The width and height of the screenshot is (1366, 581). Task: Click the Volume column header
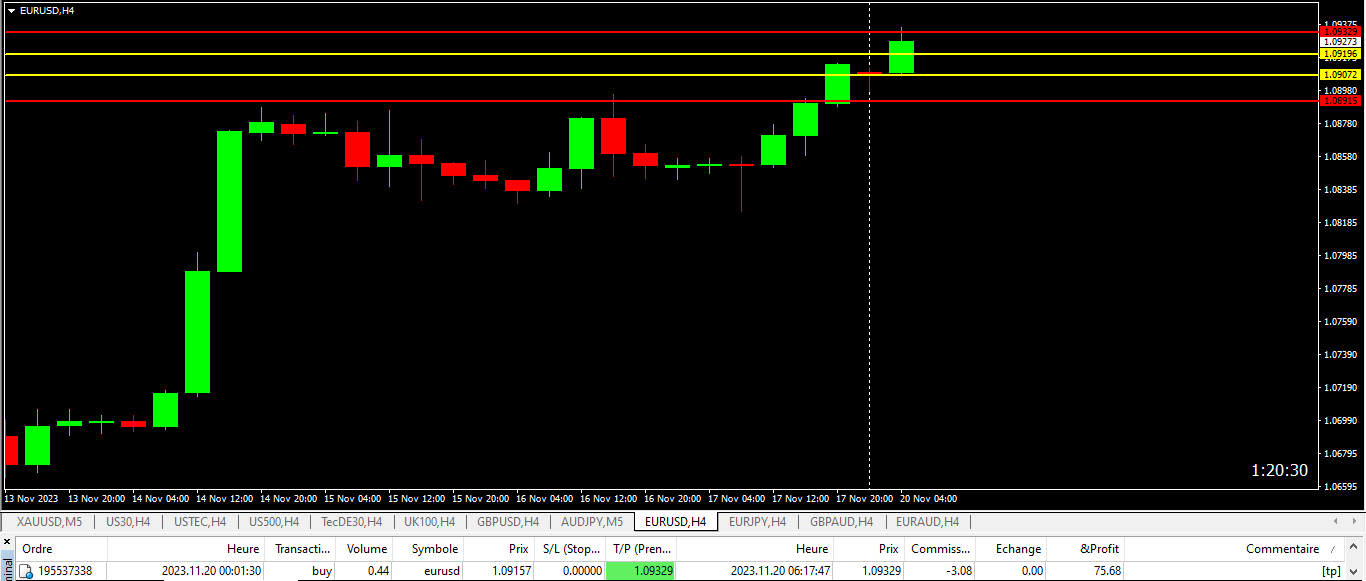pyautogui.click(x=366, y=549)
